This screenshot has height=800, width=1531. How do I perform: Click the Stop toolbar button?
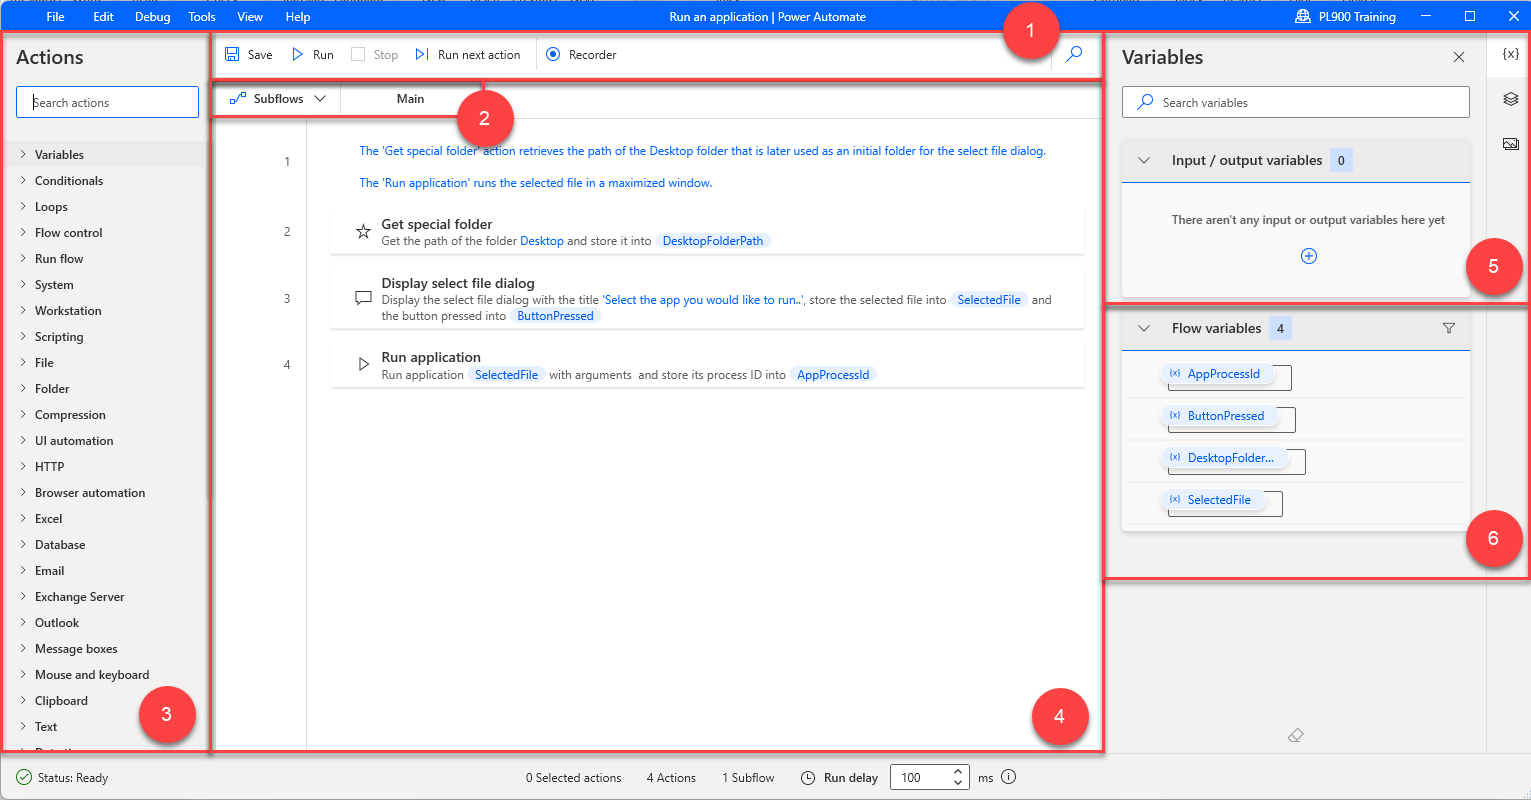click(374, 55)
